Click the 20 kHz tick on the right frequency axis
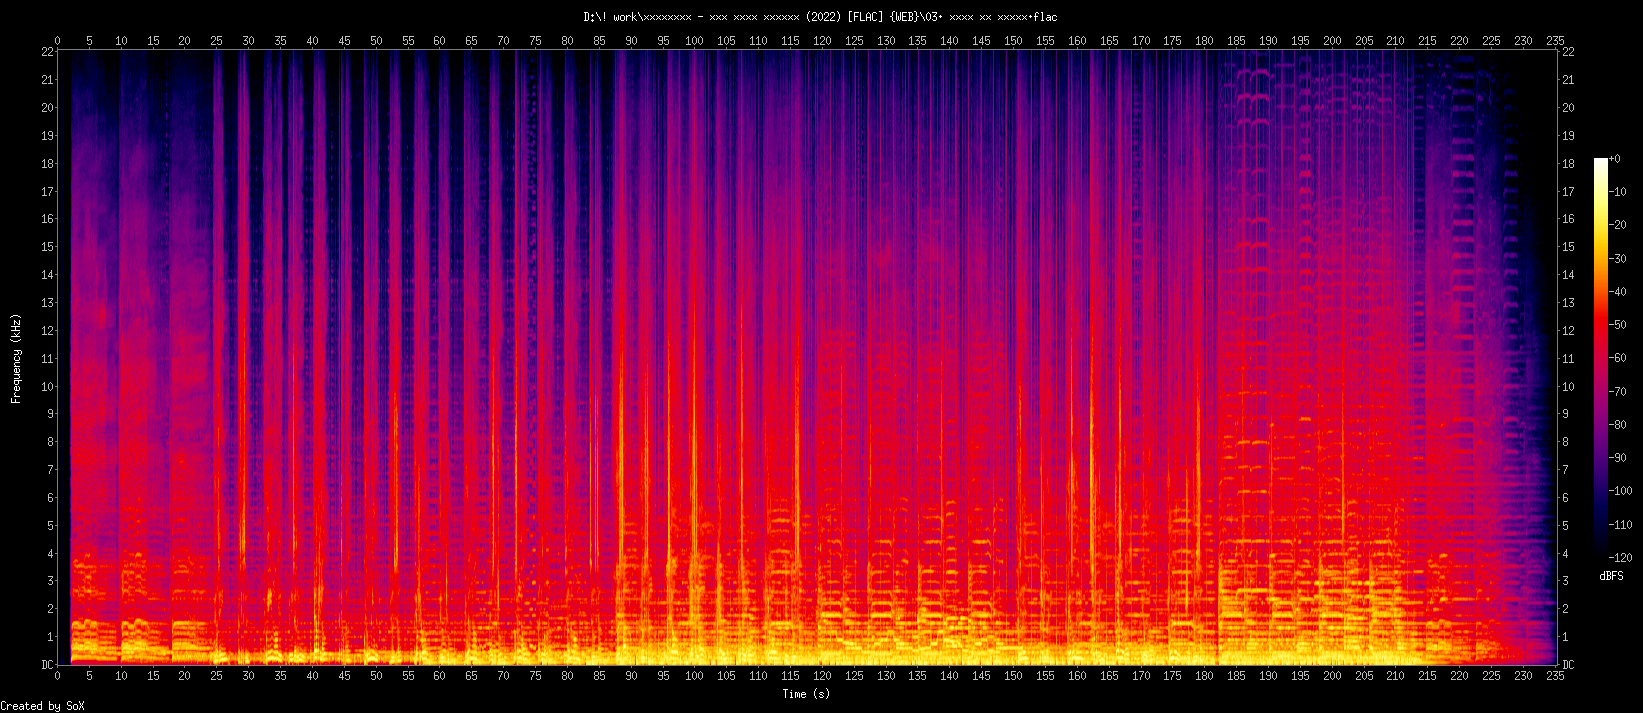This screenshot has height=713, width=1643. point(1568,108)
